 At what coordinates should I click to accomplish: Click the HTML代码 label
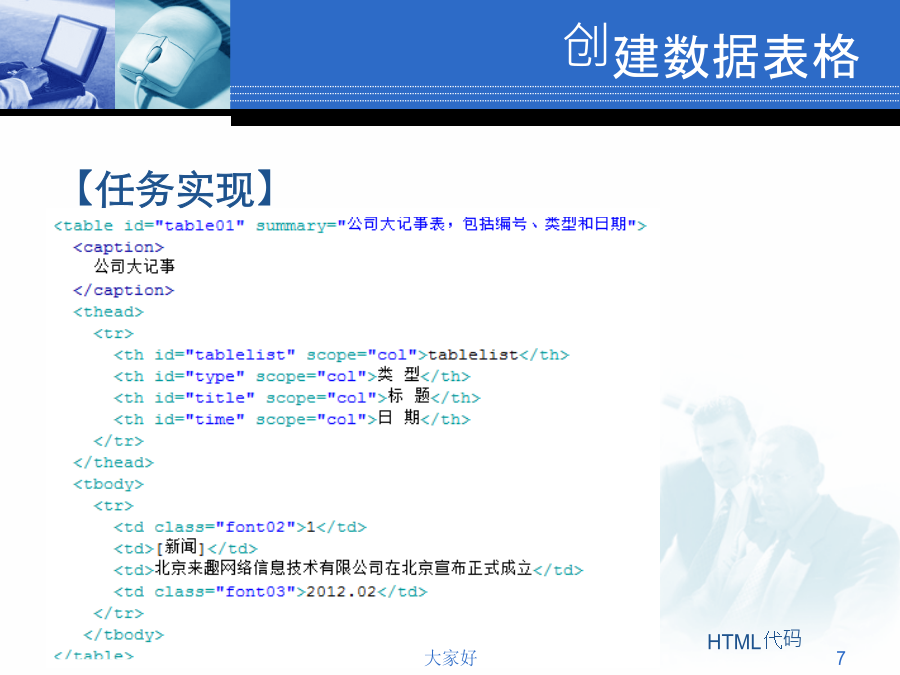click(754, 640)
